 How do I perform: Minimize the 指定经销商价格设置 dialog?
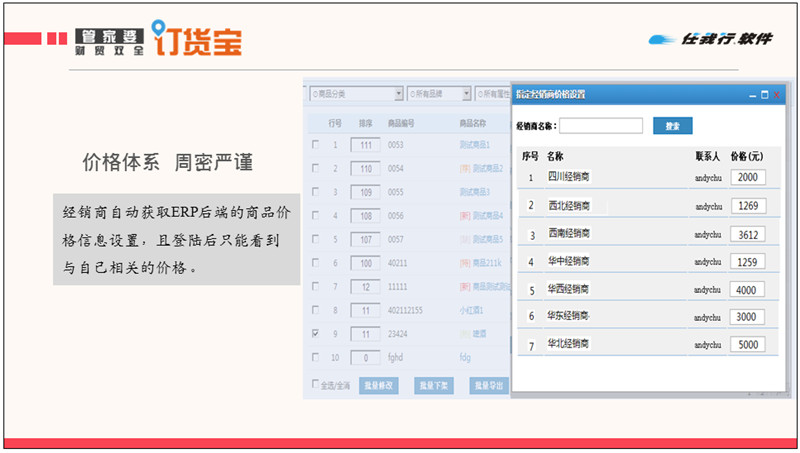pyautogui.click(x=752, y=94)
